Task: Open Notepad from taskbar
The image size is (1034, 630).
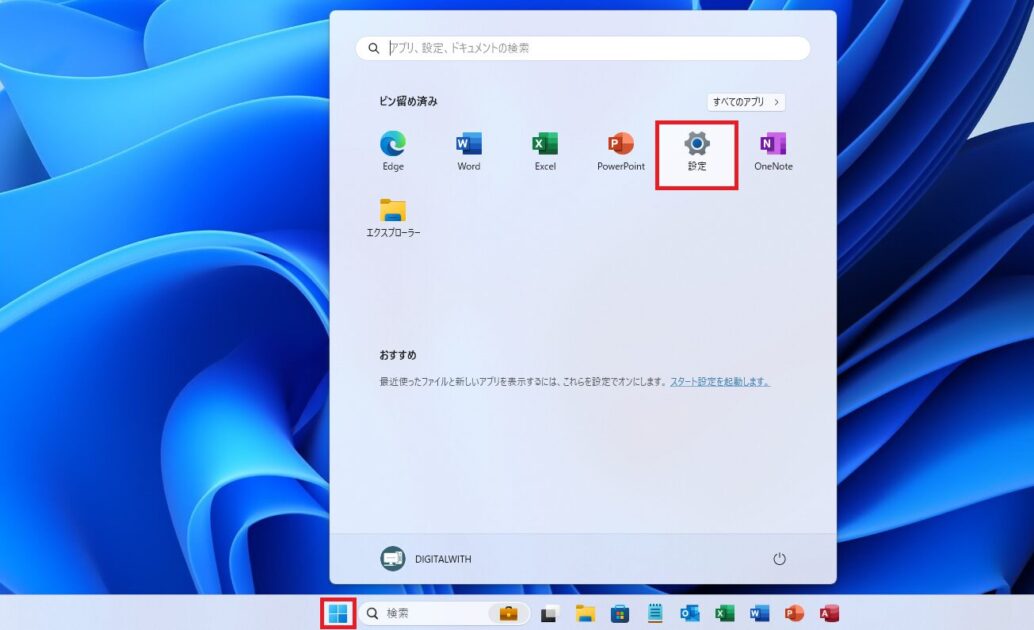Action: (x=655, y=614)
